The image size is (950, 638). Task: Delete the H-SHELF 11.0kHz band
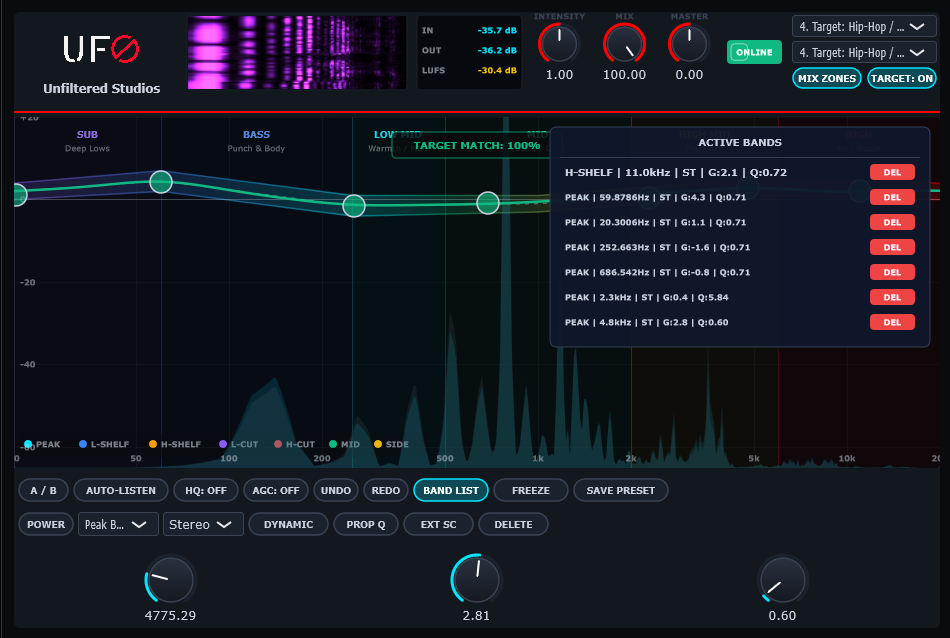click(892, 172)
